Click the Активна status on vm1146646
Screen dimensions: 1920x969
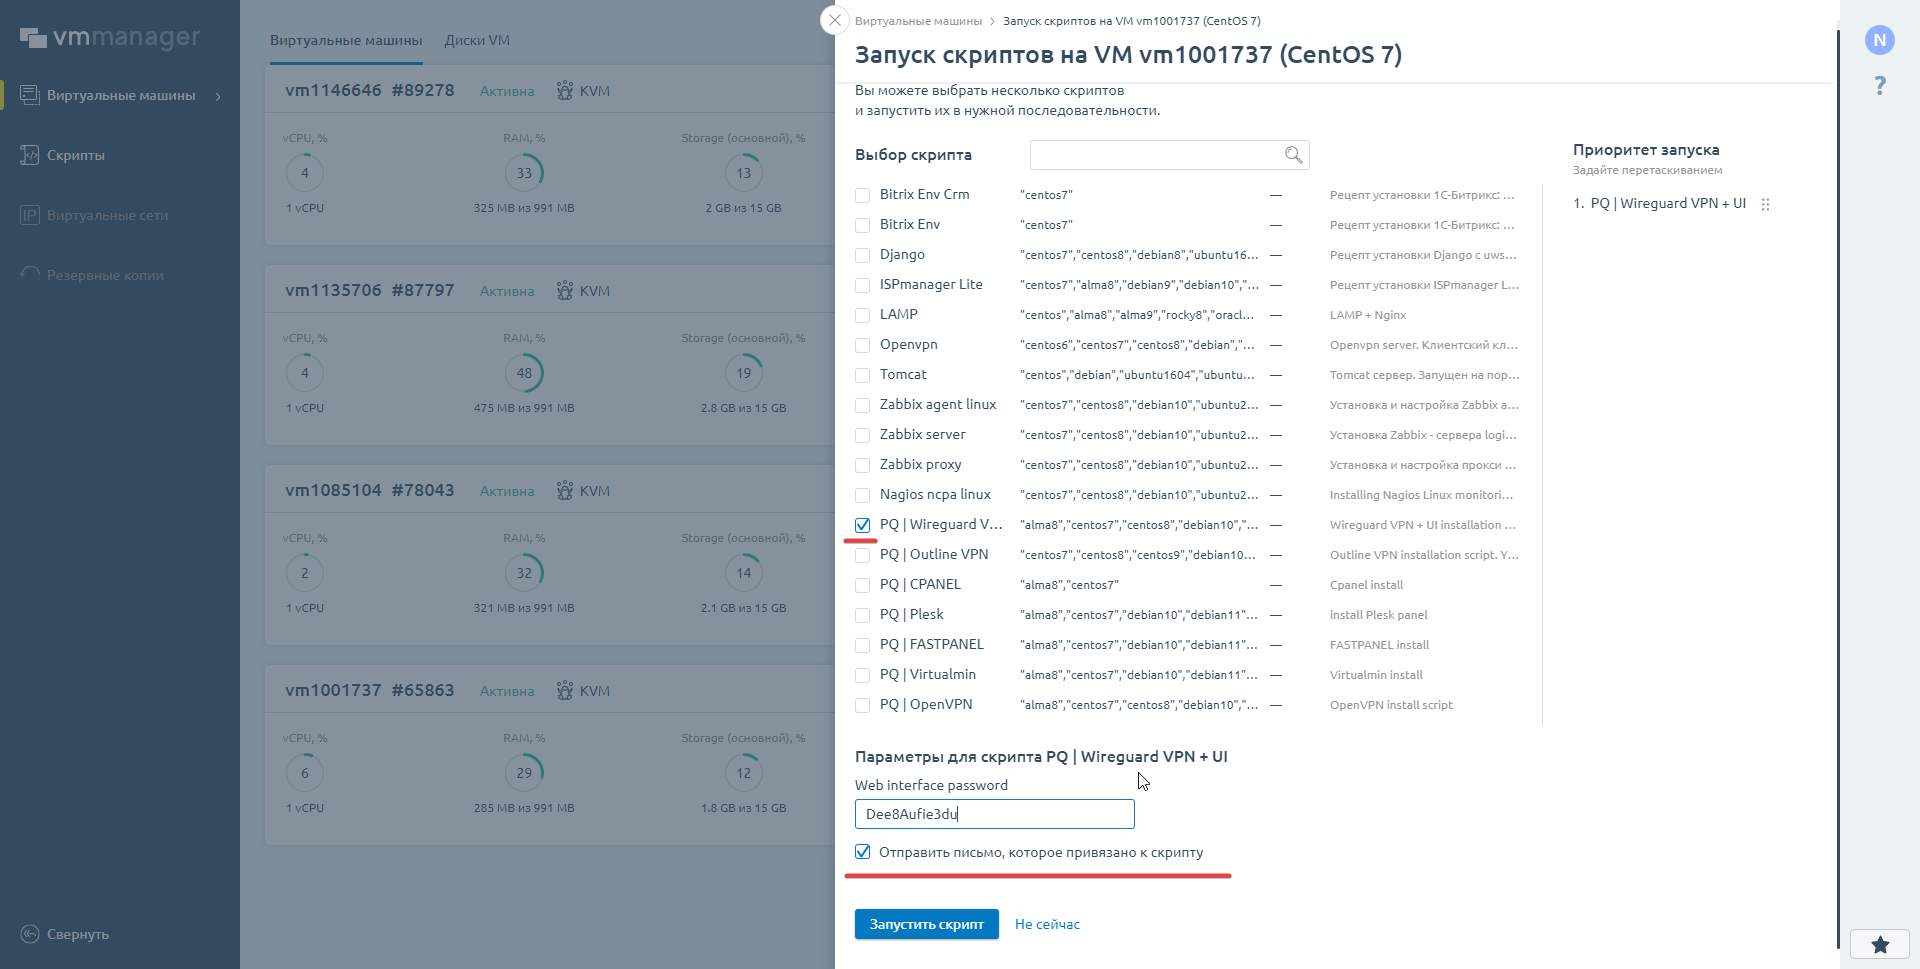pyautogui.click(x=507, y=91)
